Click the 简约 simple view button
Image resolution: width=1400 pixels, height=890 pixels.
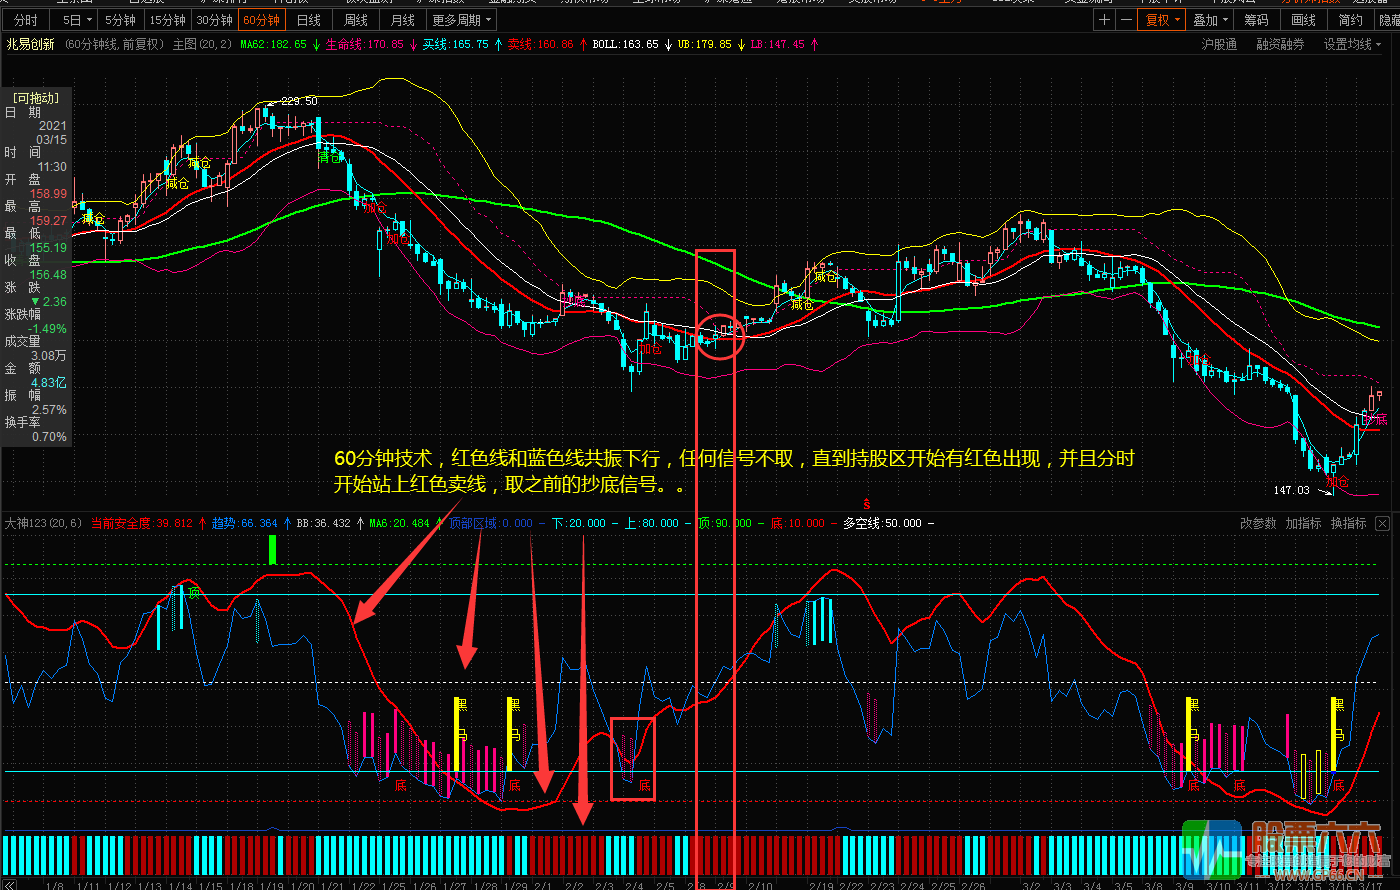tap(1350, 20)
